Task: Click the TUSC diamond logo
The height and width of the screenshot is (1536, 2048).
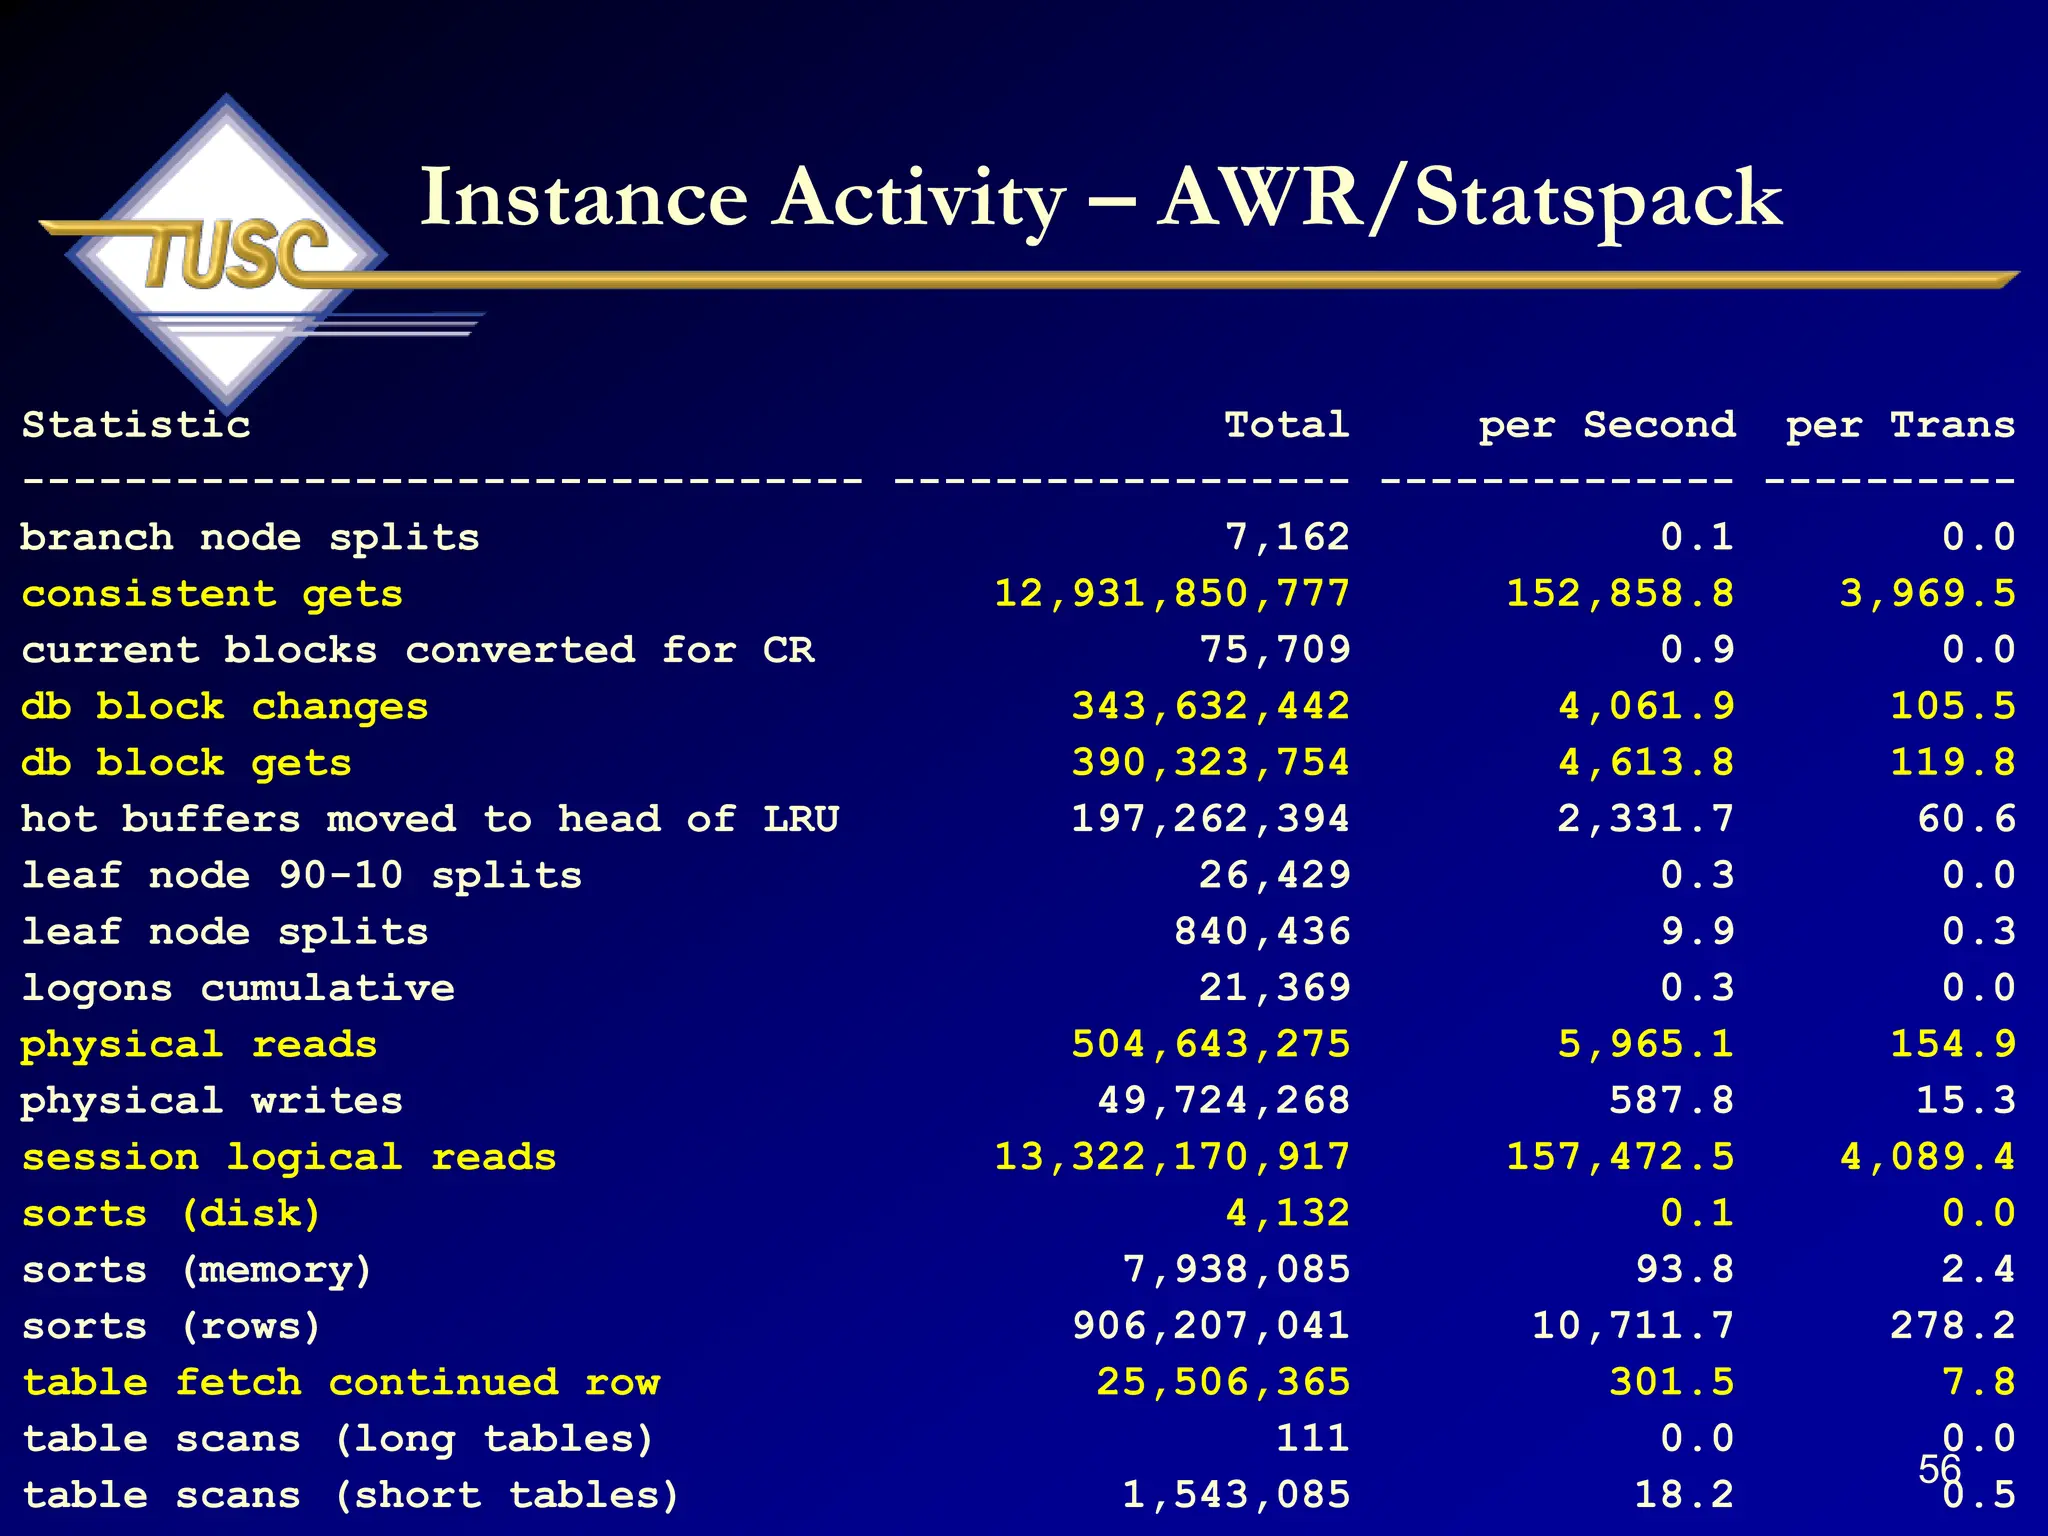Action: [228, 254]
